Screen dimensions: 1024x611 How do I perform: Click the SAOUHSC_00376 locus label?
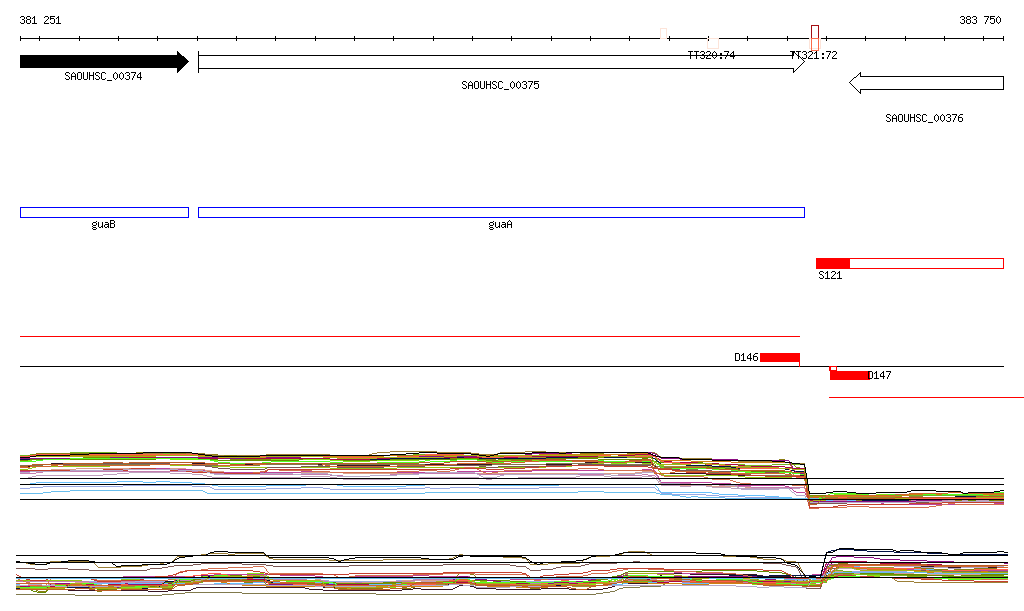924,118
